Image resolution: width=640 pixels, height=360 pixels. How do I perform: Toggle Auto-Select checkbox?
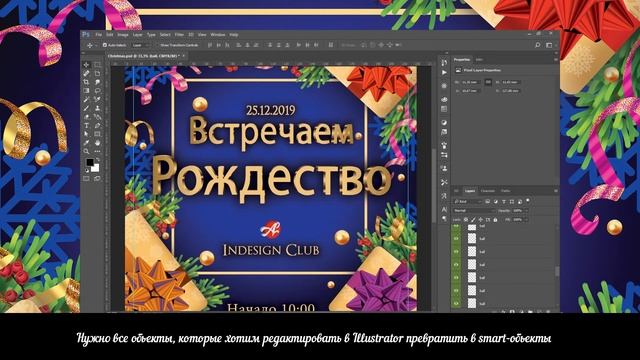(104, 45)
